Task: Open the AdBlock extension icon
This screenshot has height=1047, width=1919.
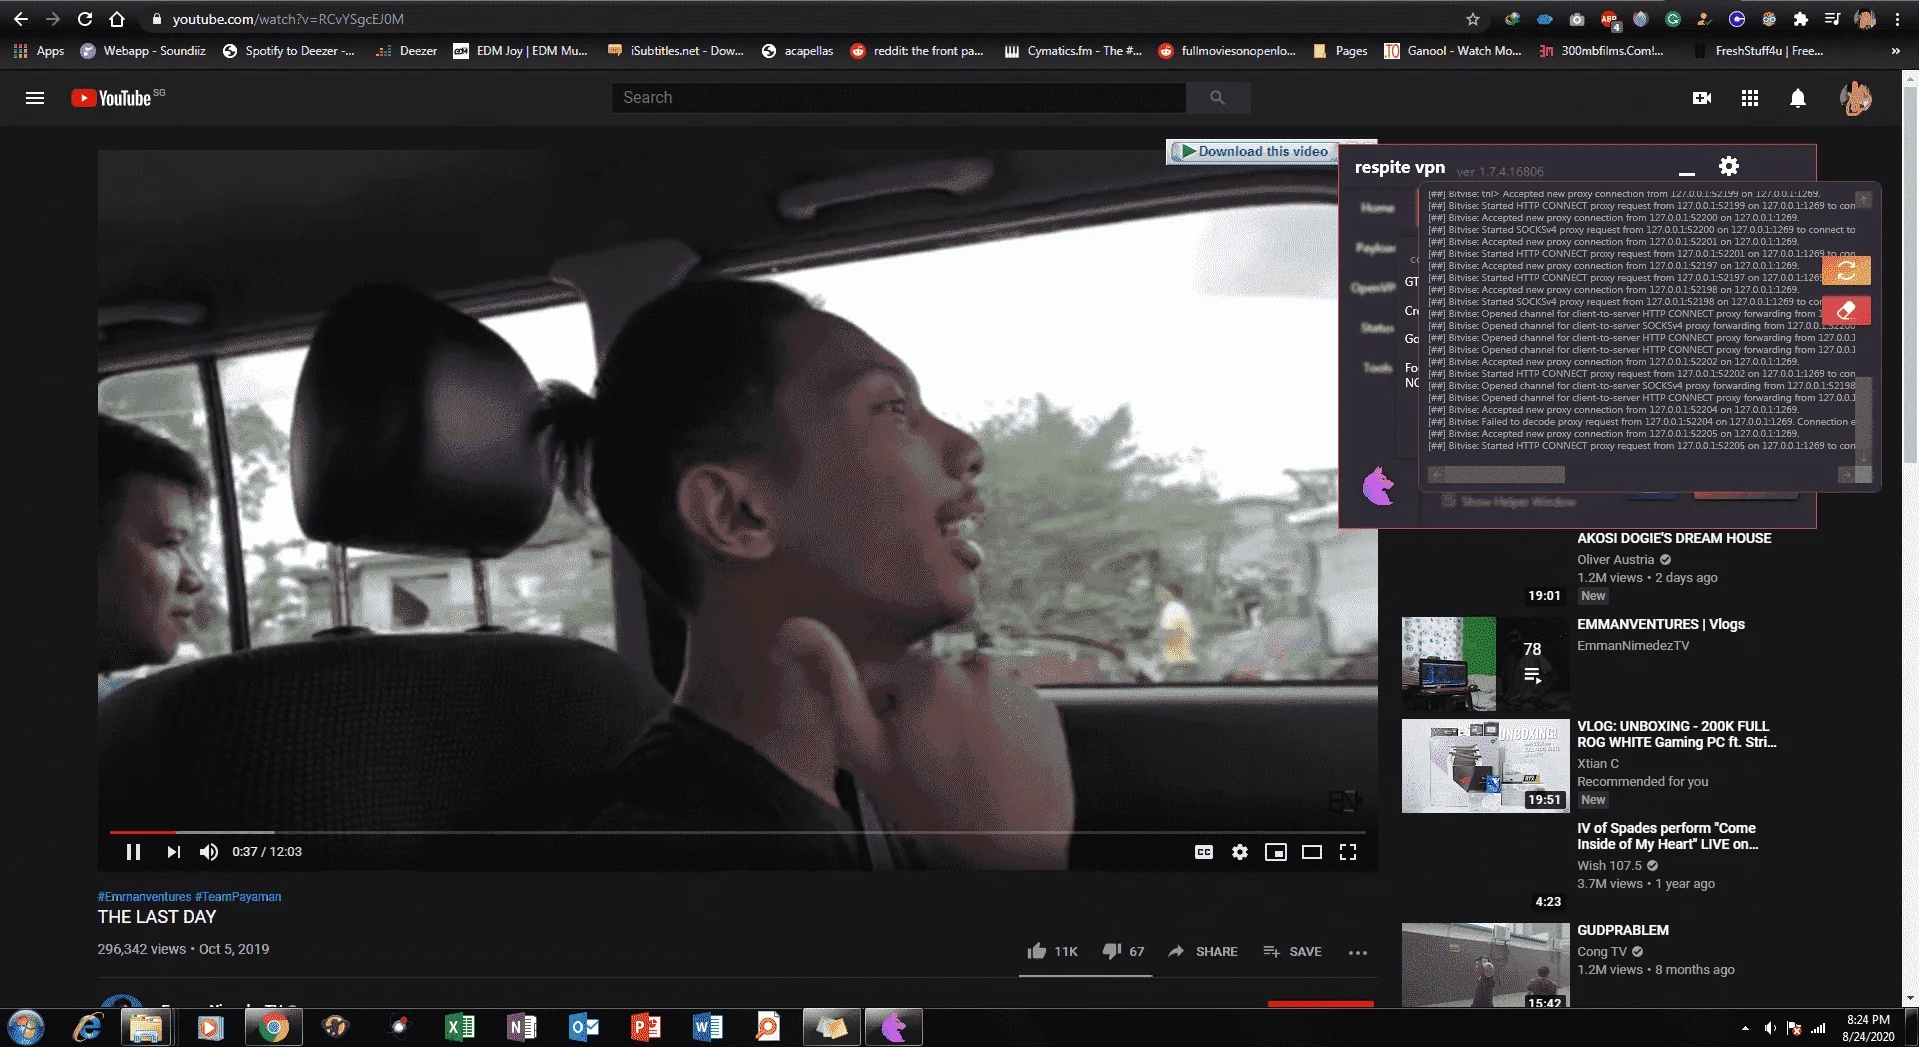Action: (1609, 19)
